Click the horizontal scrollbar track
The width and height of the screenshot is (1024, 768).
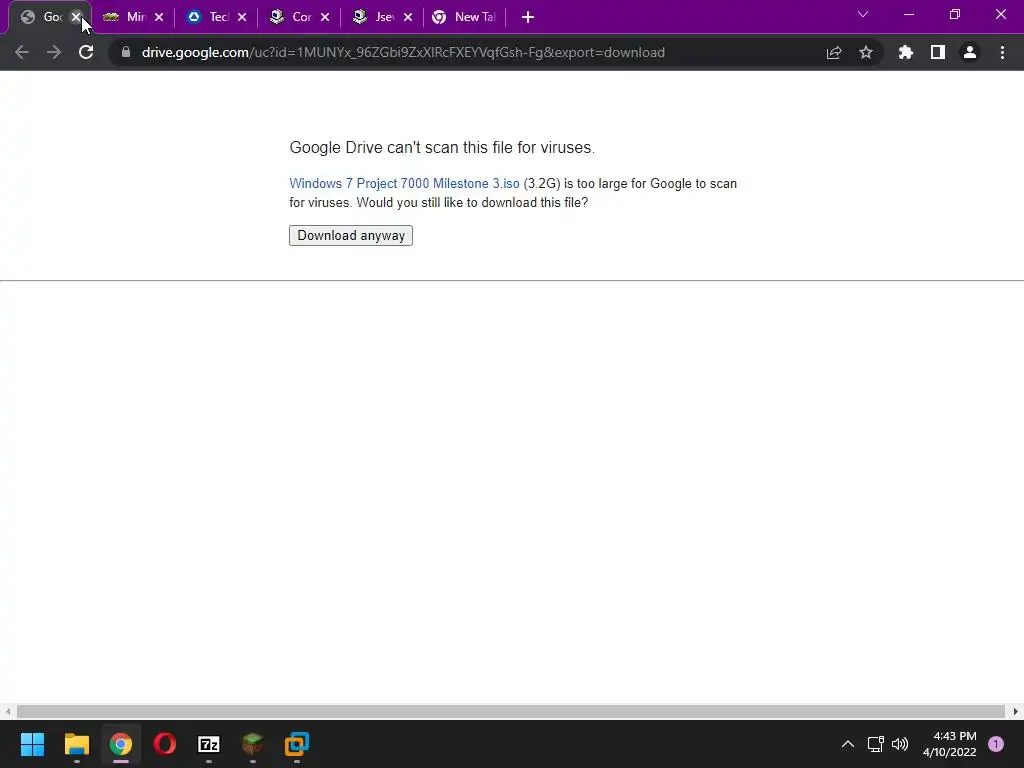[511, 711]
